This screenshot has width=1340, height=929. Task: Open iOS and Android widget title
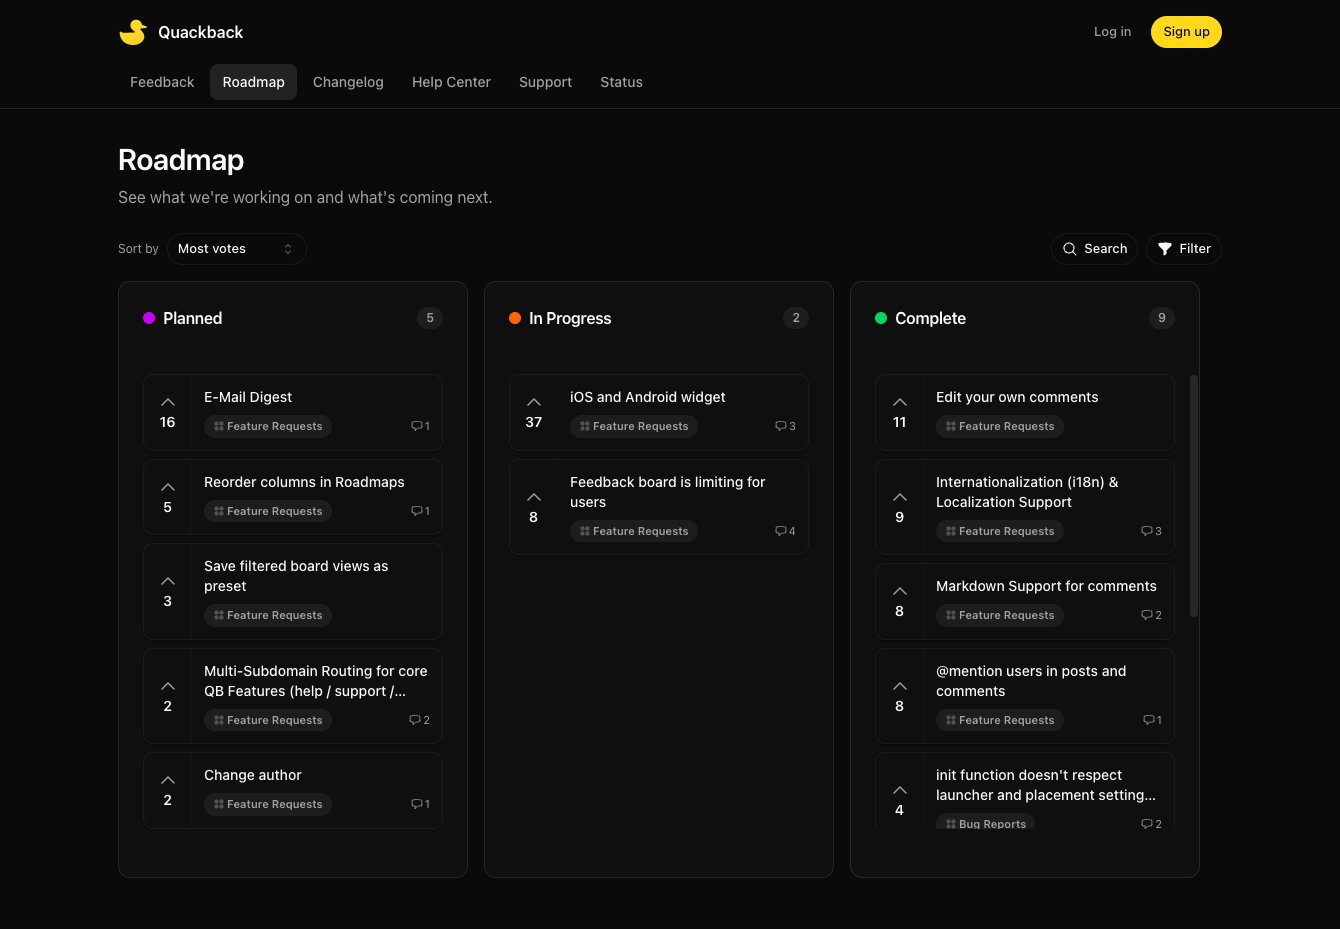click(648, 397)
